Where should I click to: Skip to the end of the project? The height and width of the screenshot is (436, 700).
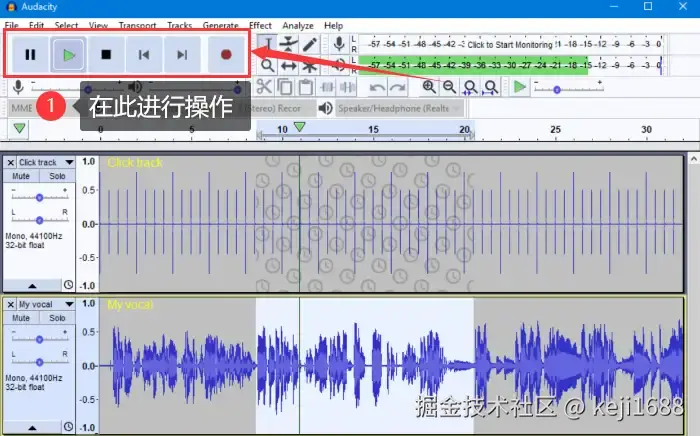click(x=182, y=55)
